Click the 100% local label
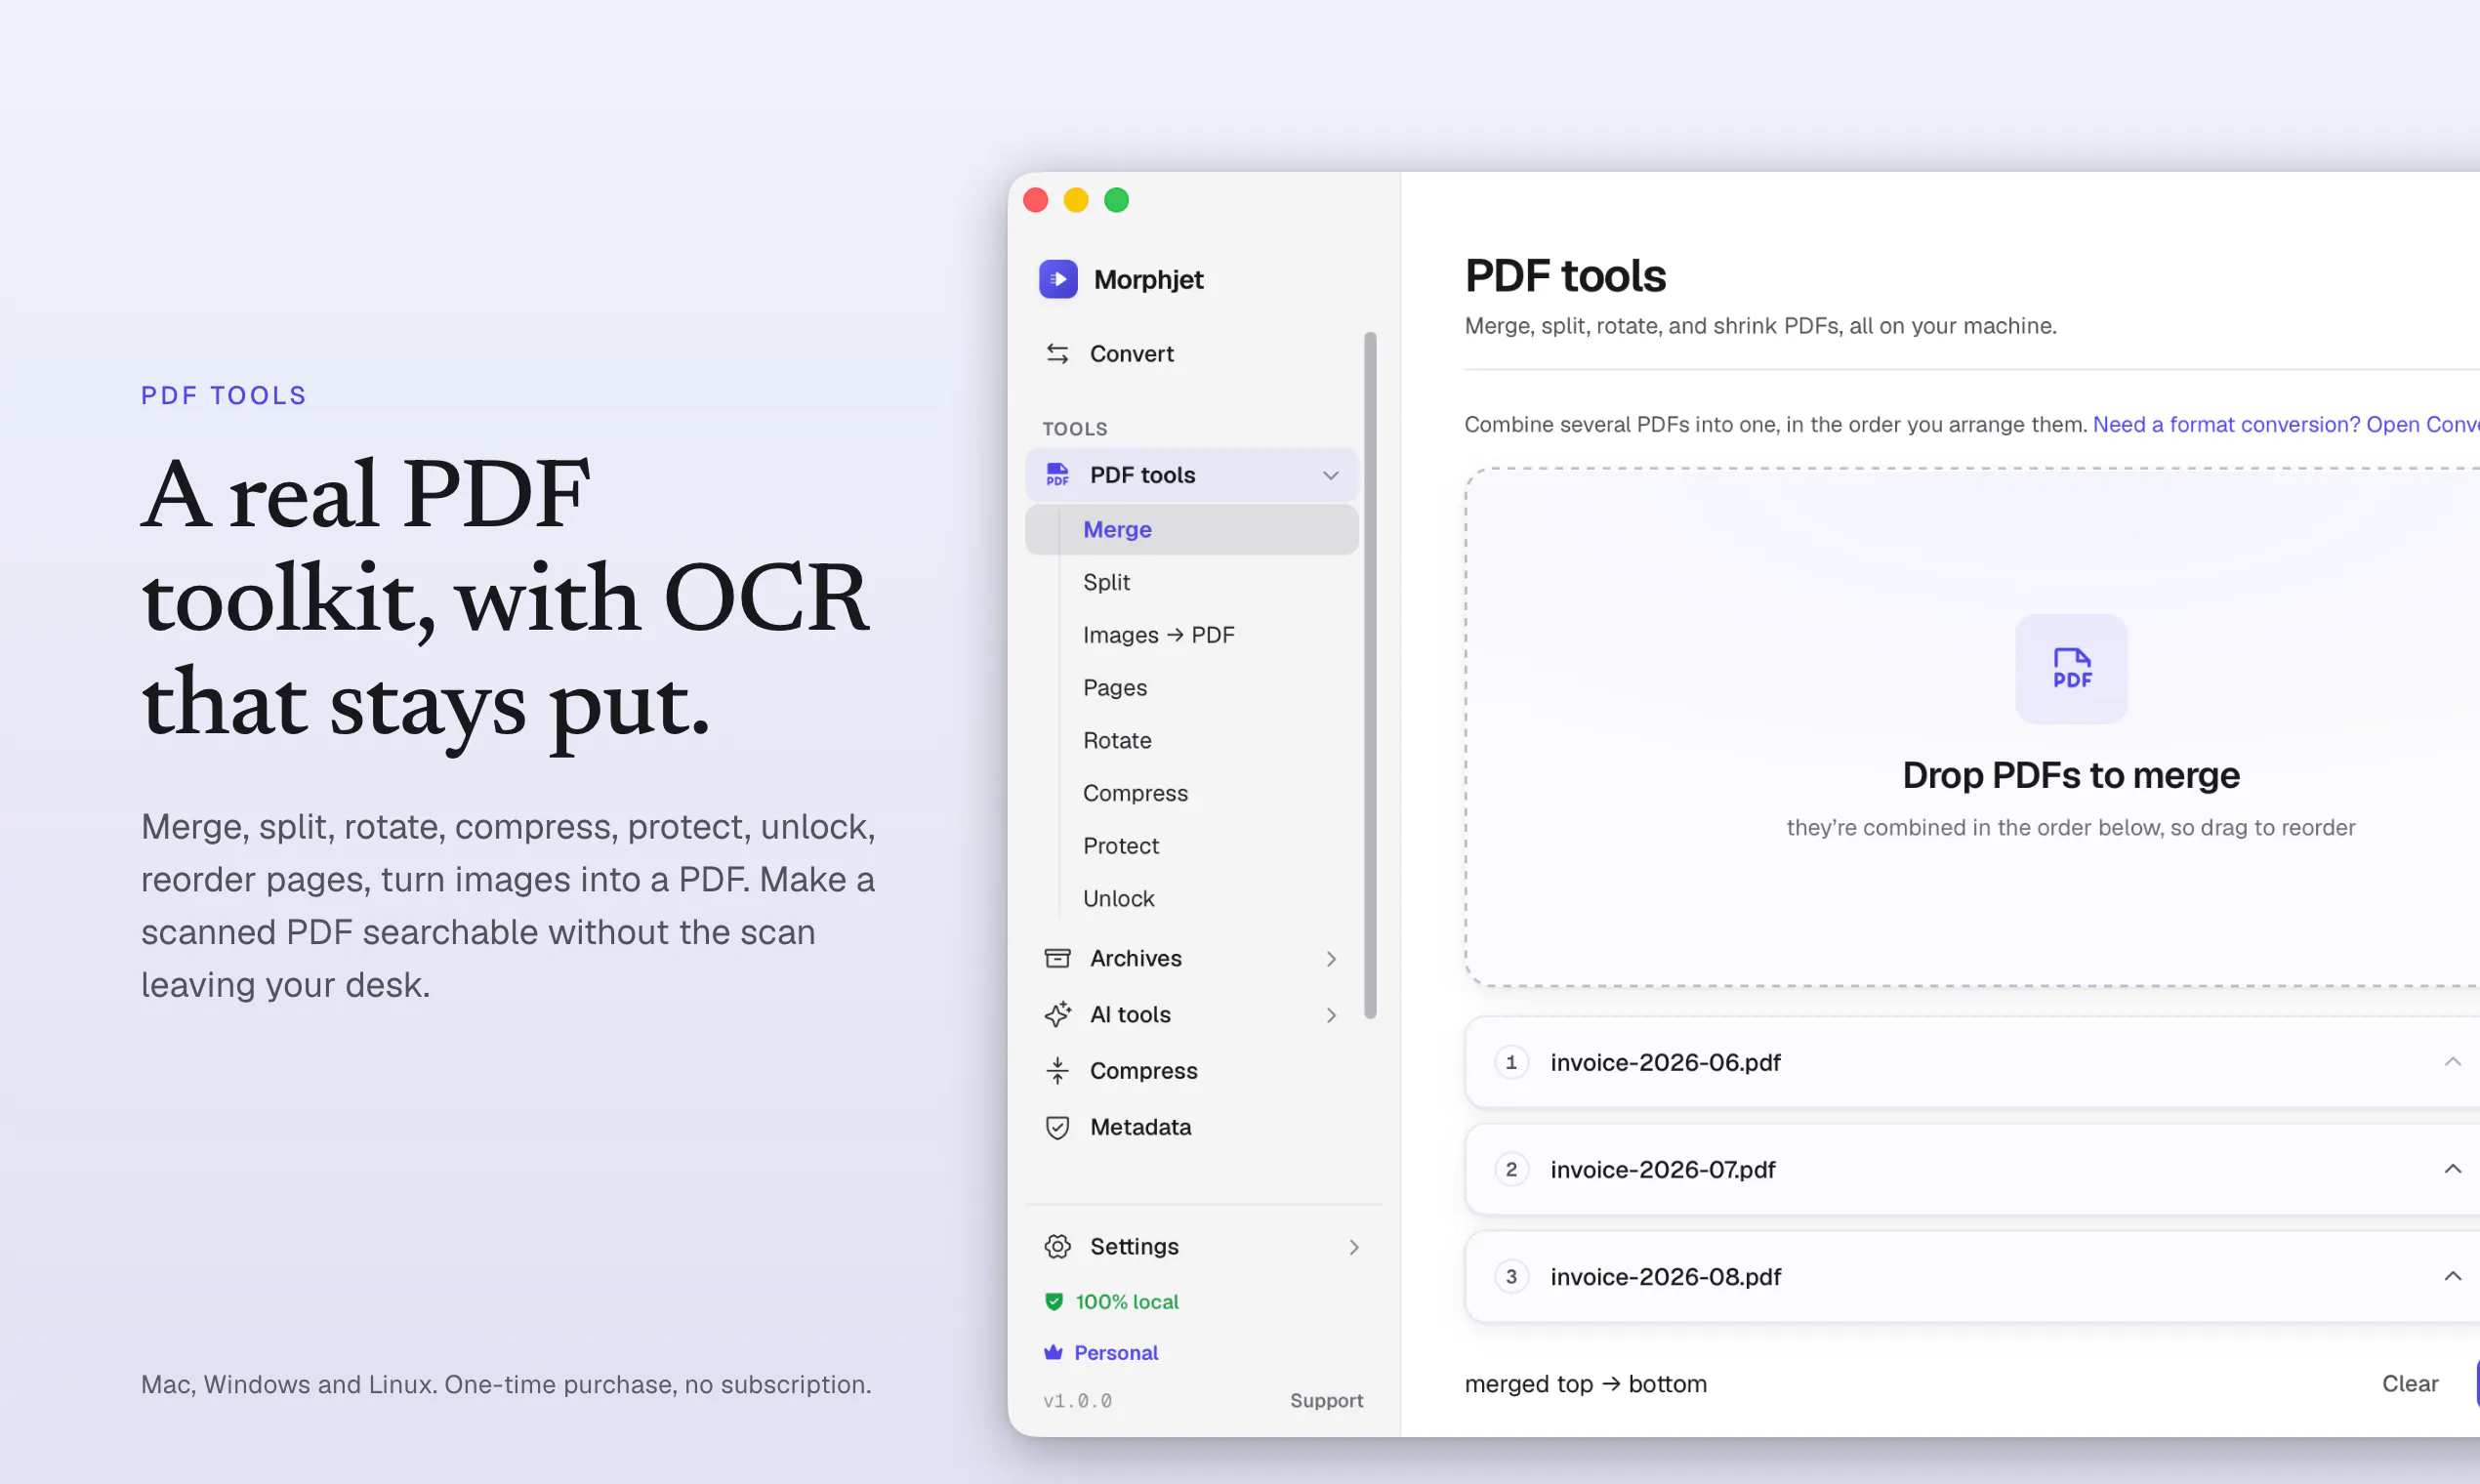2480x1484 pixels. [x=1127, y=1301]
